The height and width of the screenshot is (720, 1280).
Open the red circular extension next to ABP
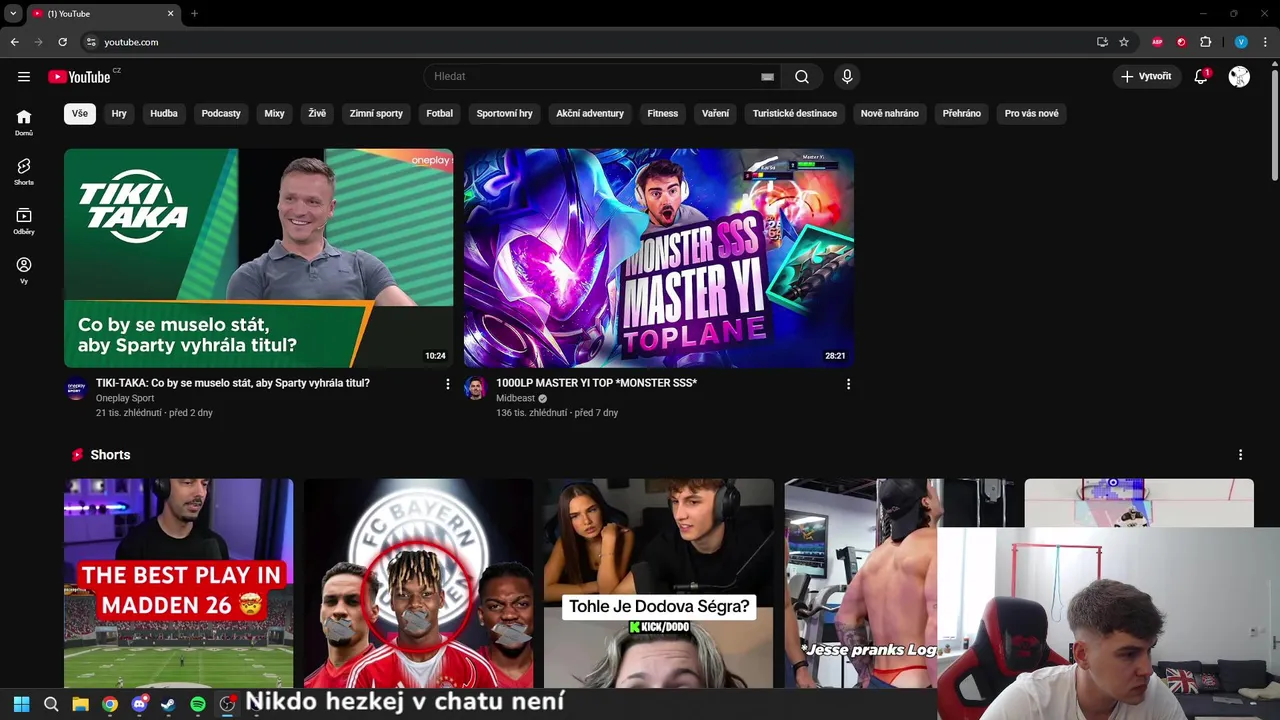[x=1181, y=42]
